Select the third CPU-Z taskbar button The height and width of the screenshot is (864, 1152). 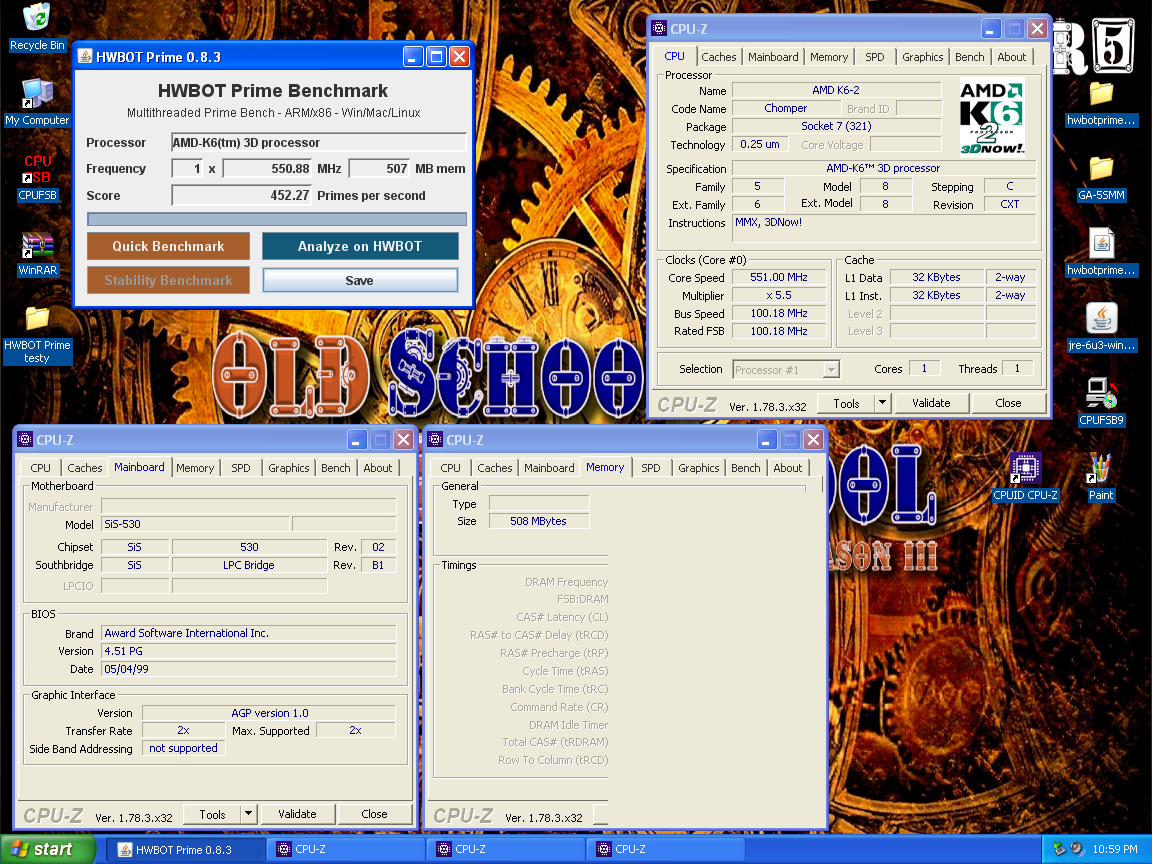tap(666, 849)
